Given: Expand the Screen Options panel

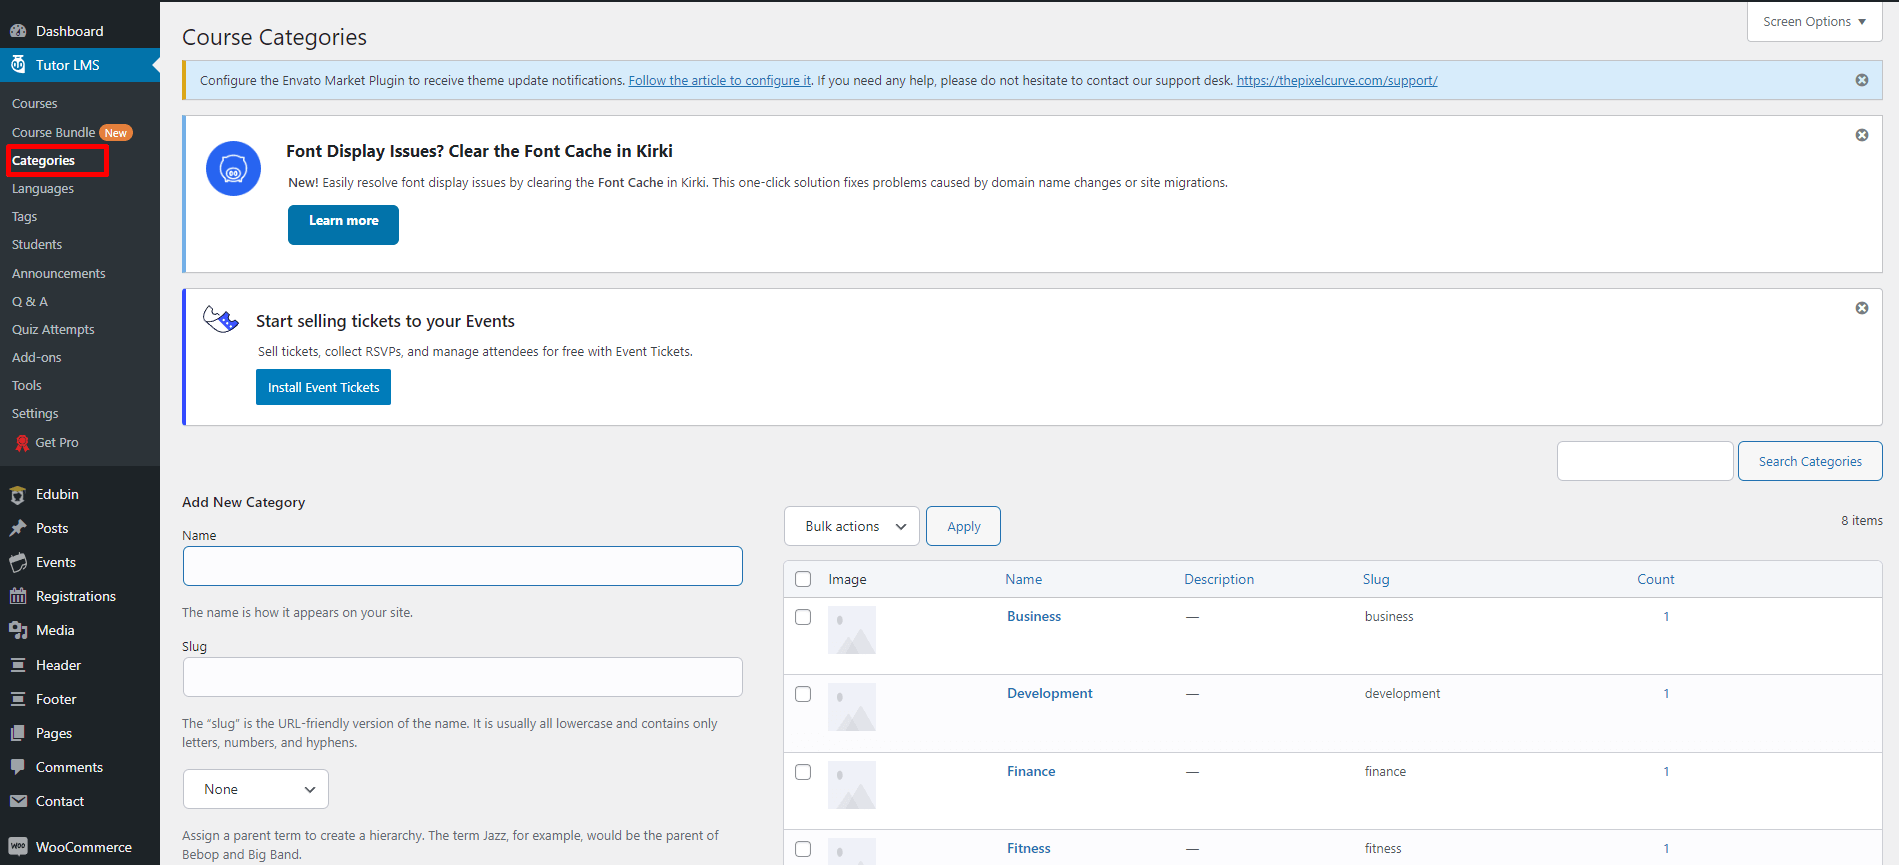Looking at the screenshot, I should [1813, 22].
